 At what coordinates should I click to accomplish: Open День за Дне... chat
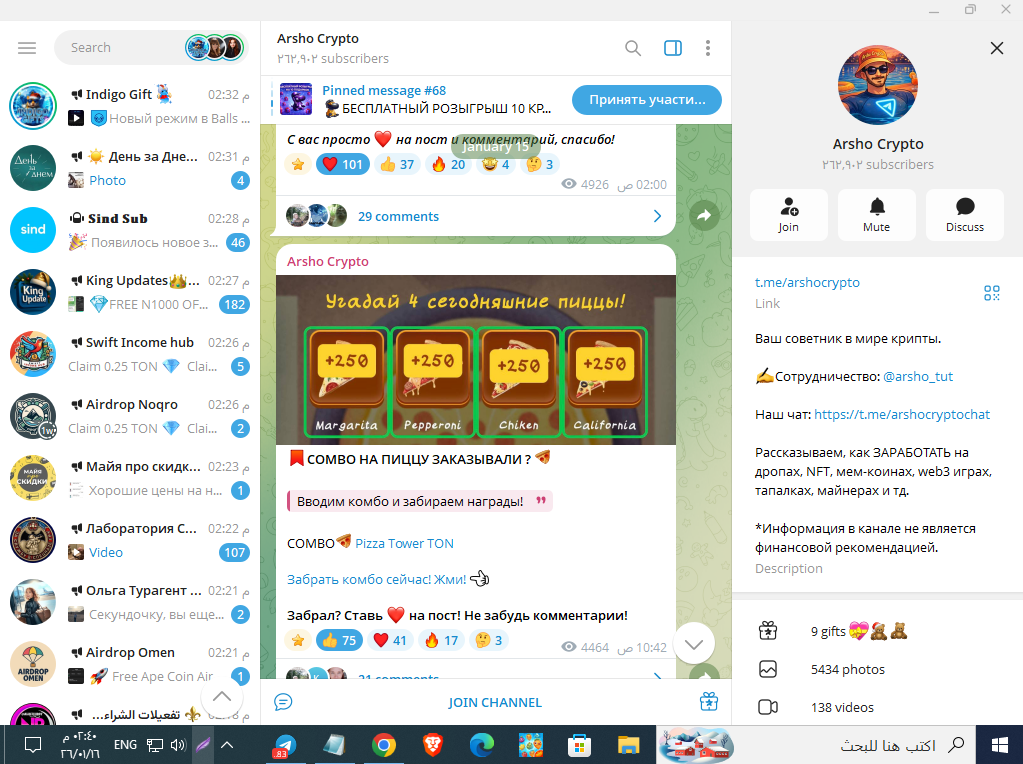coord(130,168)
